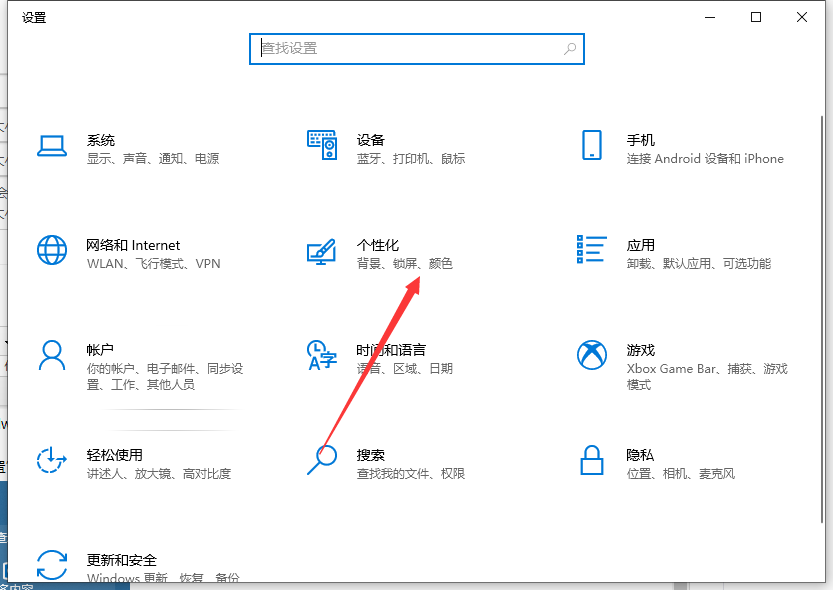The height and width of the screenshot is (590, 833).
Task: Go to the 搜索 settings category label
Action: 371,455
